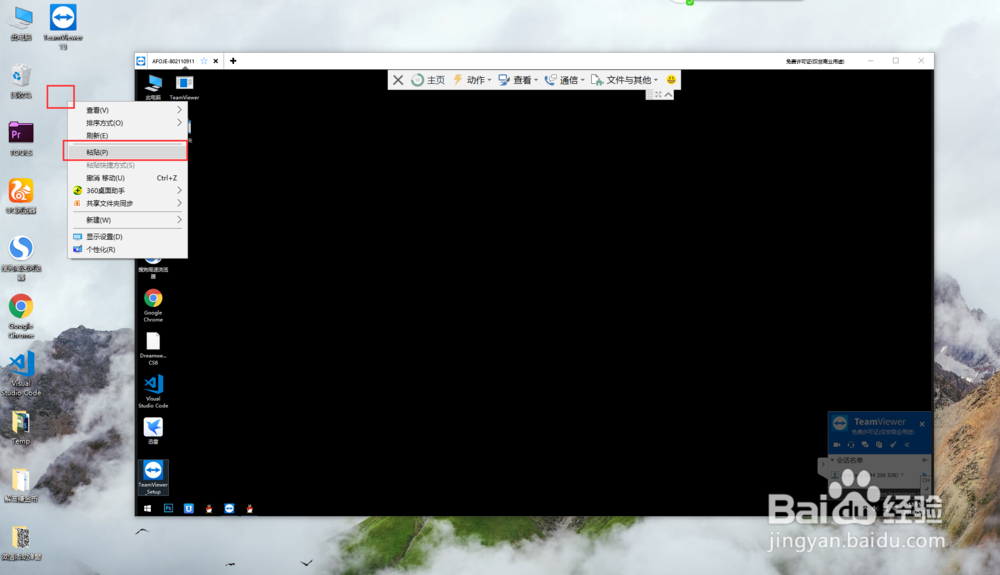Open remote TeamViewer_Setup icon
Image resolution: width=1000 pixels, height=575 pixels.
[153, 477]
